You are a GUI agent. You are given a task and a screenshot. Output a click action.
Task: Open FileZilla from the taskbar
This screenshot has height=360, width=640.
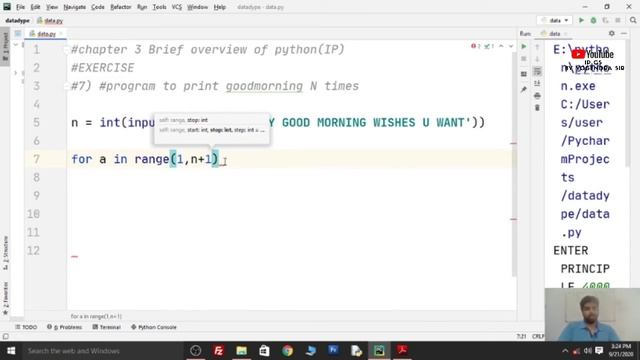click(x=218, y=351)
